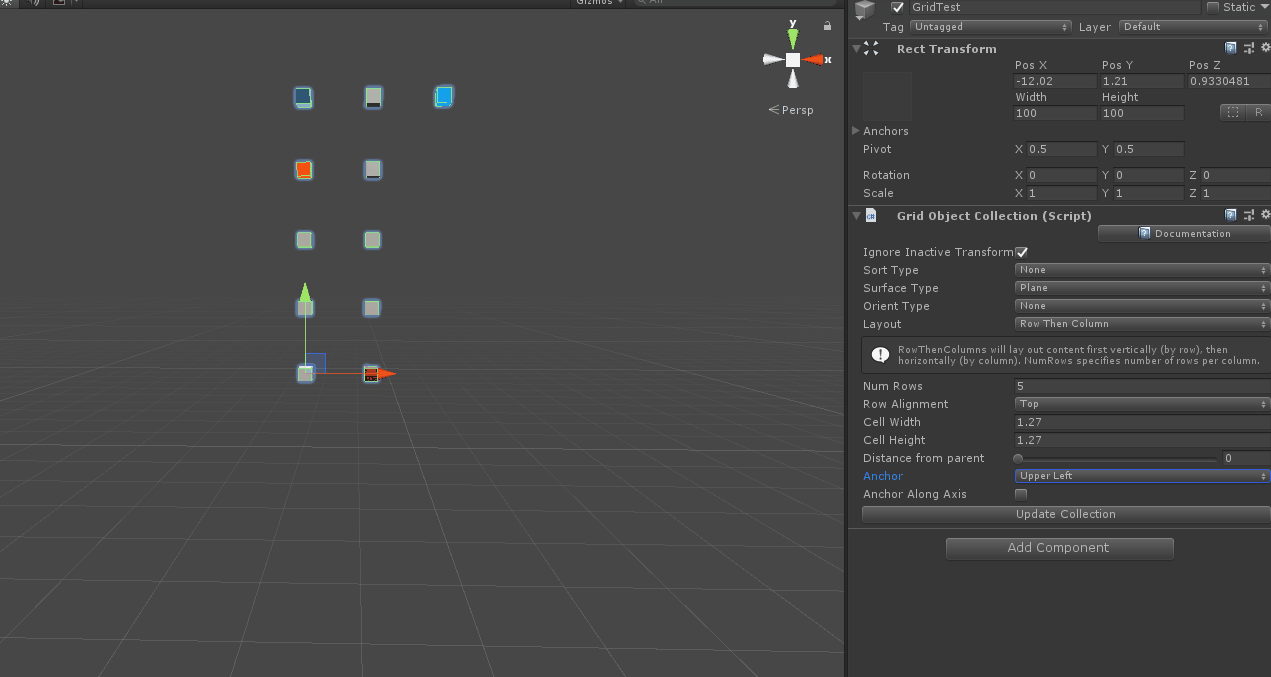Click the Add Component button

click(1059, 548)
